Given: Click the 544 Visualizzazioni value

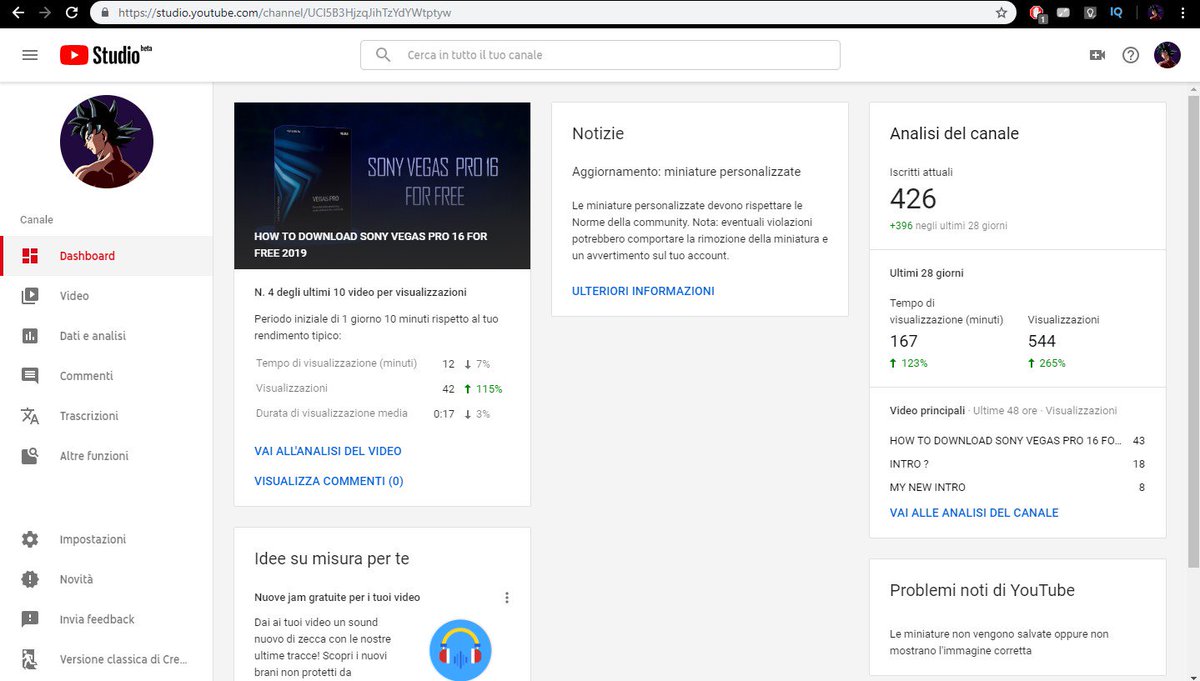Looking at the screenshot, I should point(1042,341).
